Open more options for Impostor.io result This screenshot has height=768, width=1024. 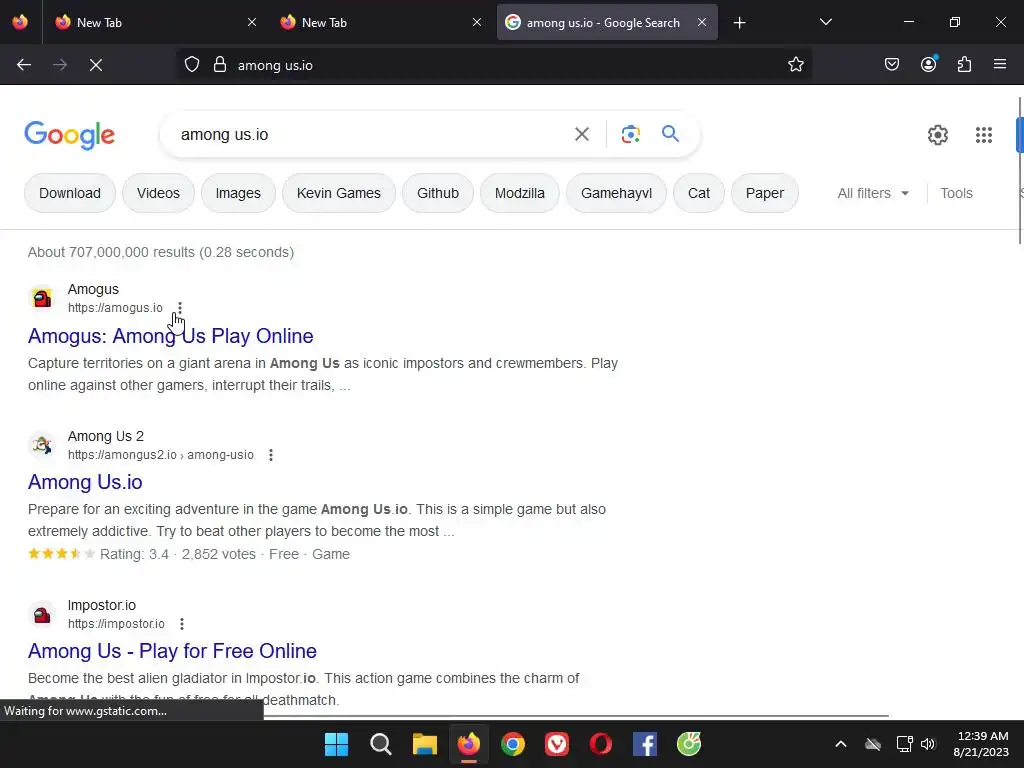(182, 624)
